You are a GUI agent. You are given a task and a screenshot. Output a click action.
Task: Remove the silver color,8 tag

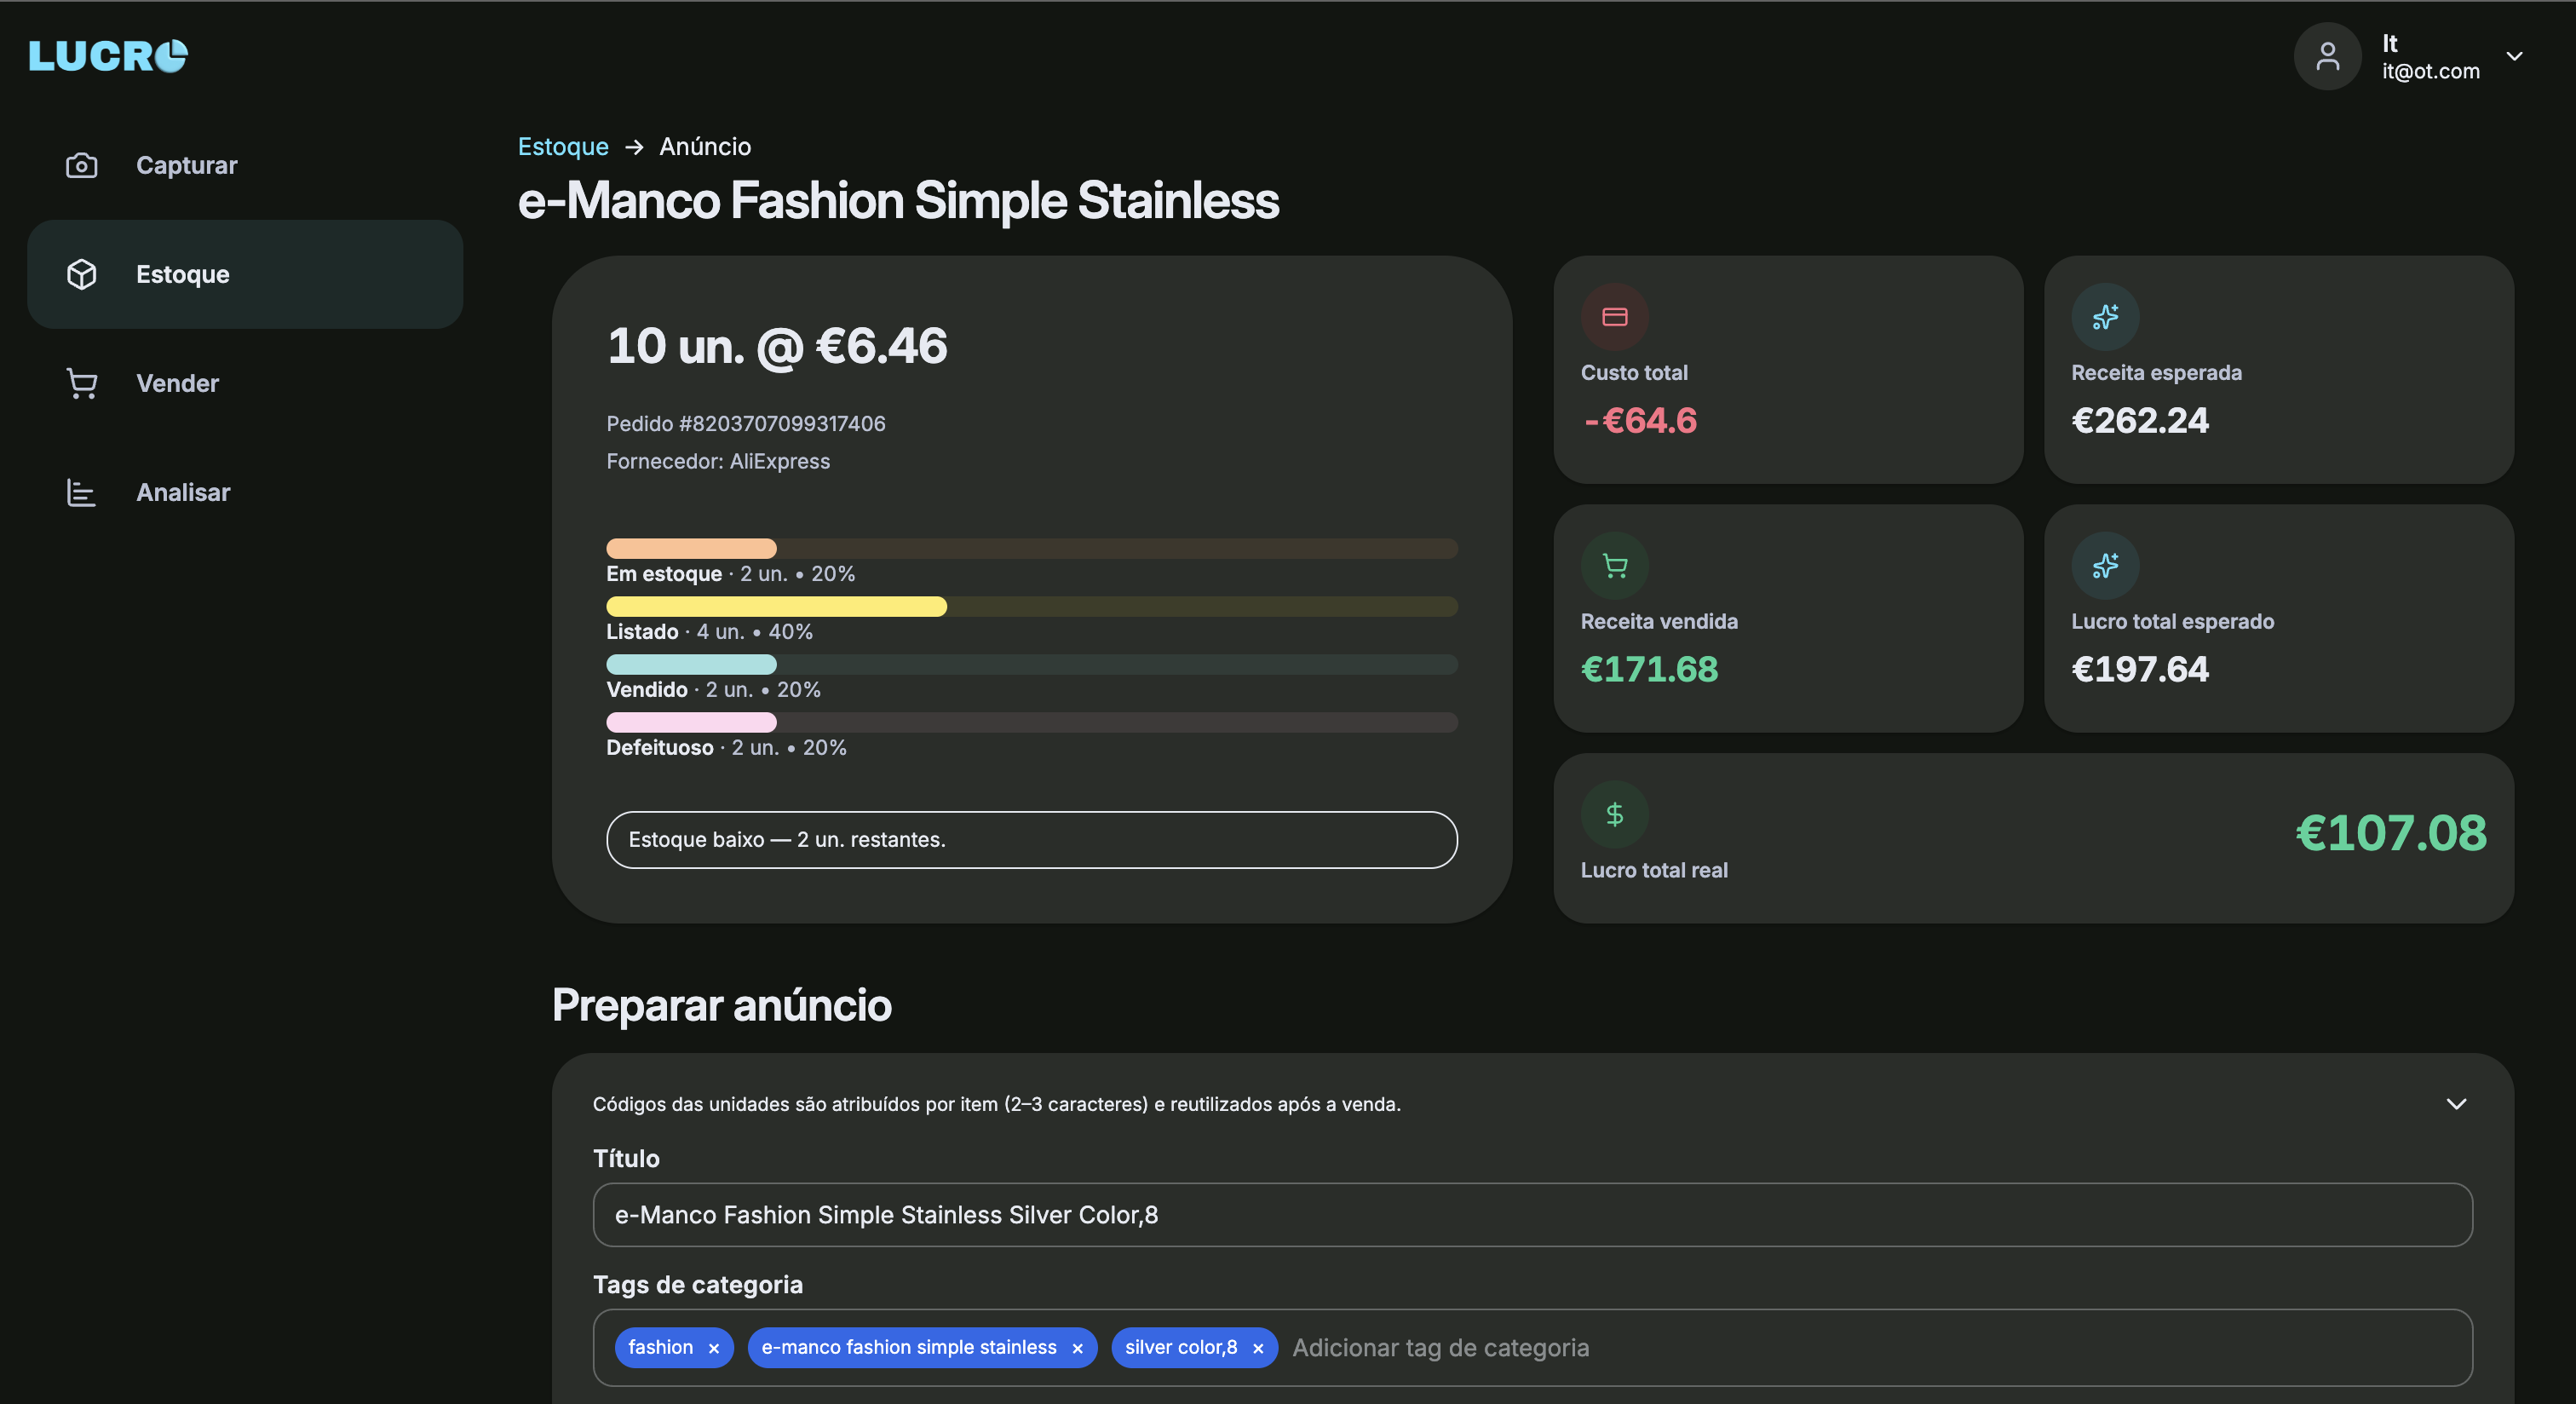[1258, 1348]
